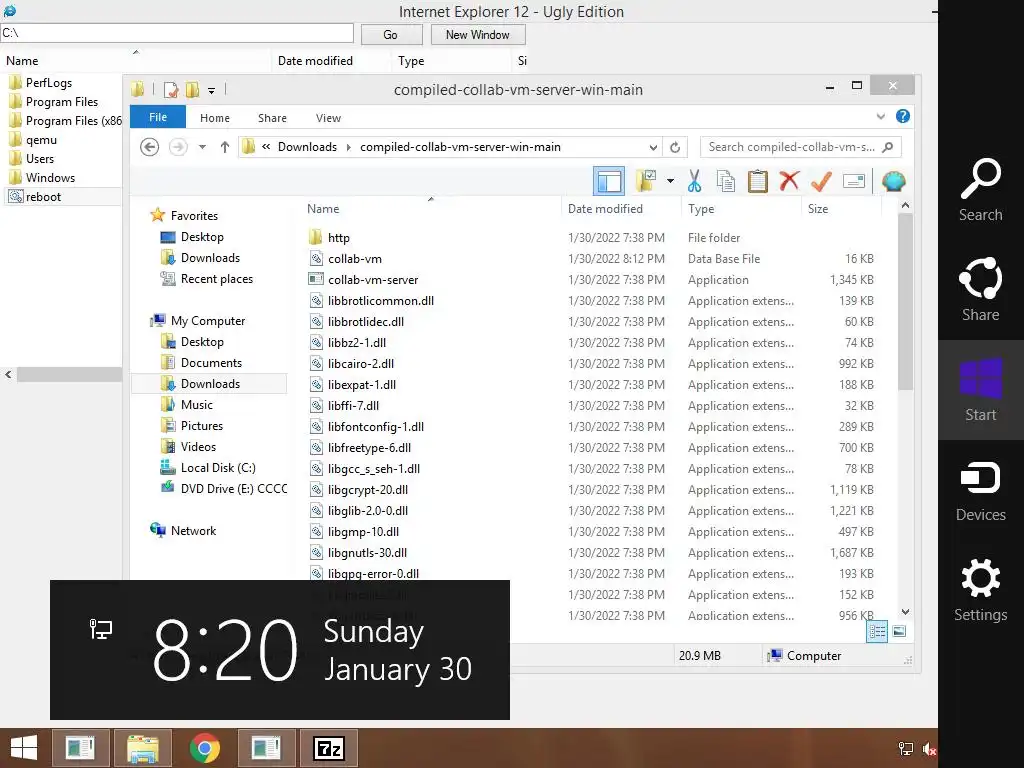Image resolution: width=1024 pixels, height=768 pixels.
Task: Refresh the current folder view
Action: click(675, 147)
